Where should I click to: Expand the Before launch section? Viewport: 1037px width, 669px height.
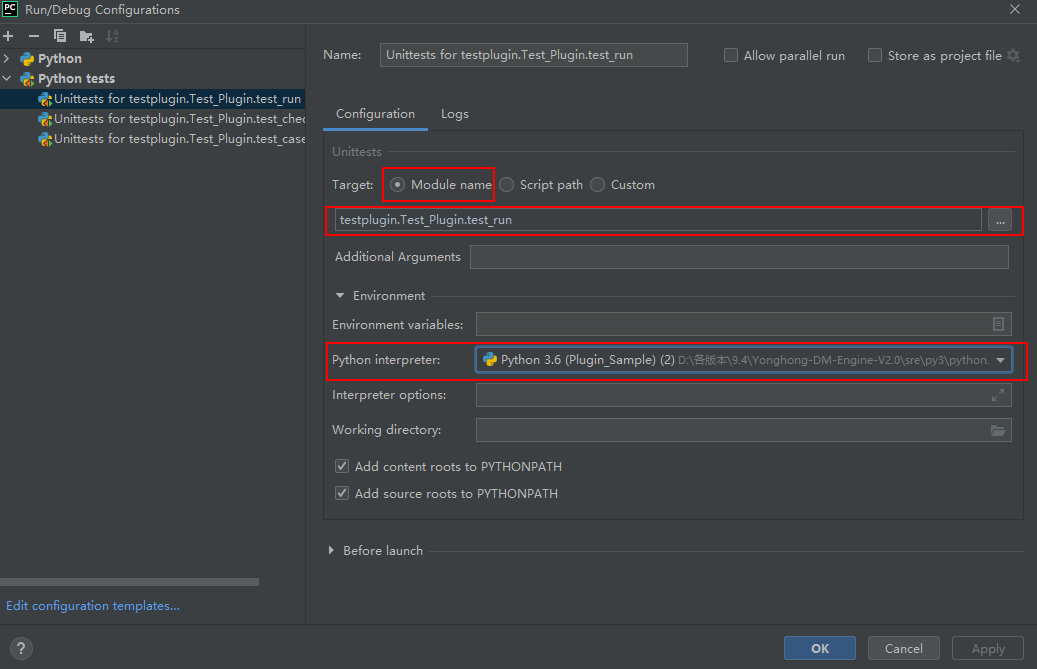click(332, 551)
